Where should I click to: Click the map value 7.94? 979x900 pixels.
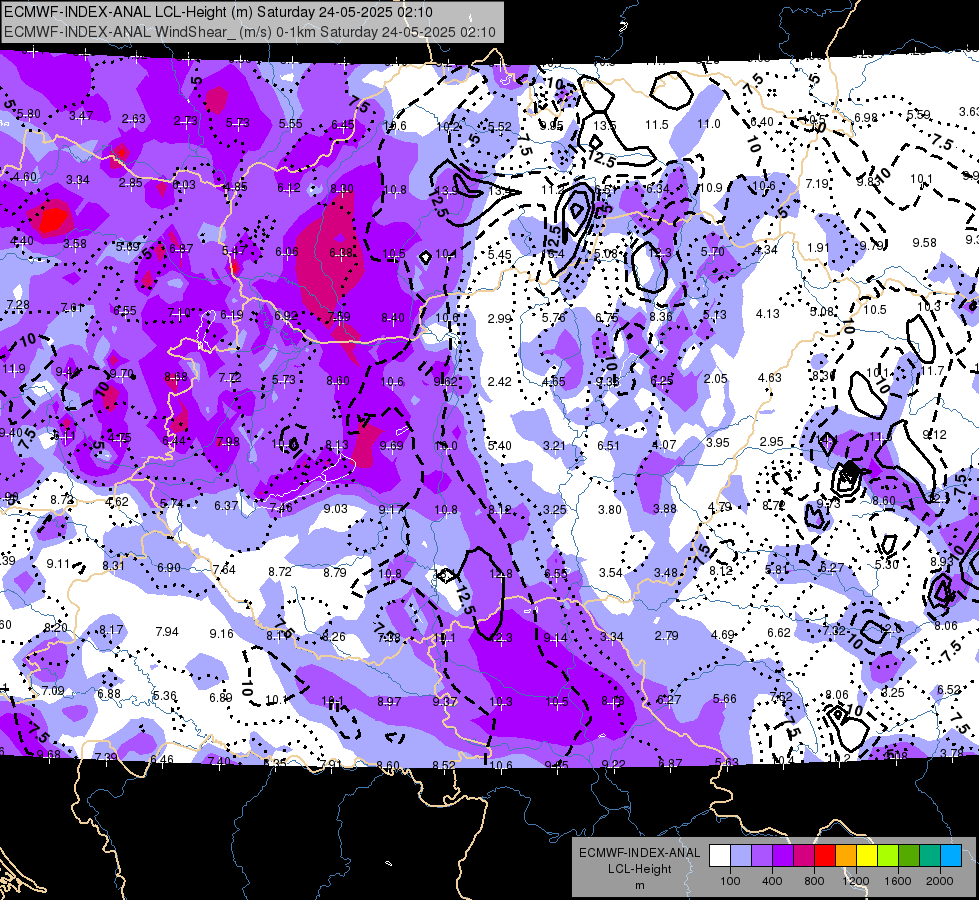coord(167,632)
